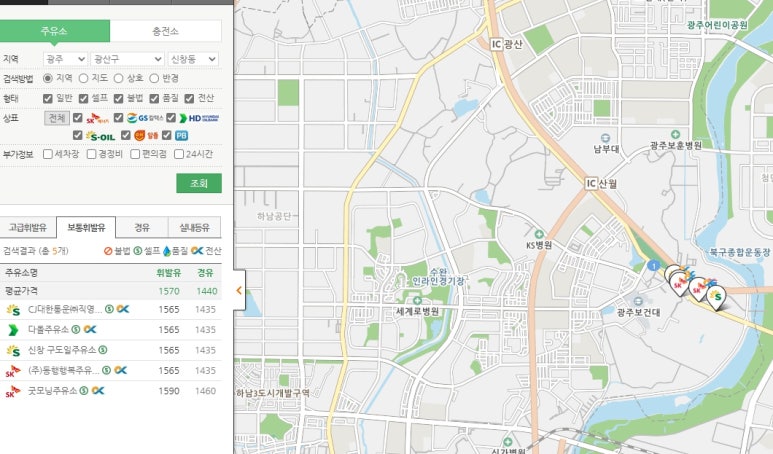
Task: Click the 품질 water-drop legend icon
Action: pyautogui.click(x=167, y=251)
